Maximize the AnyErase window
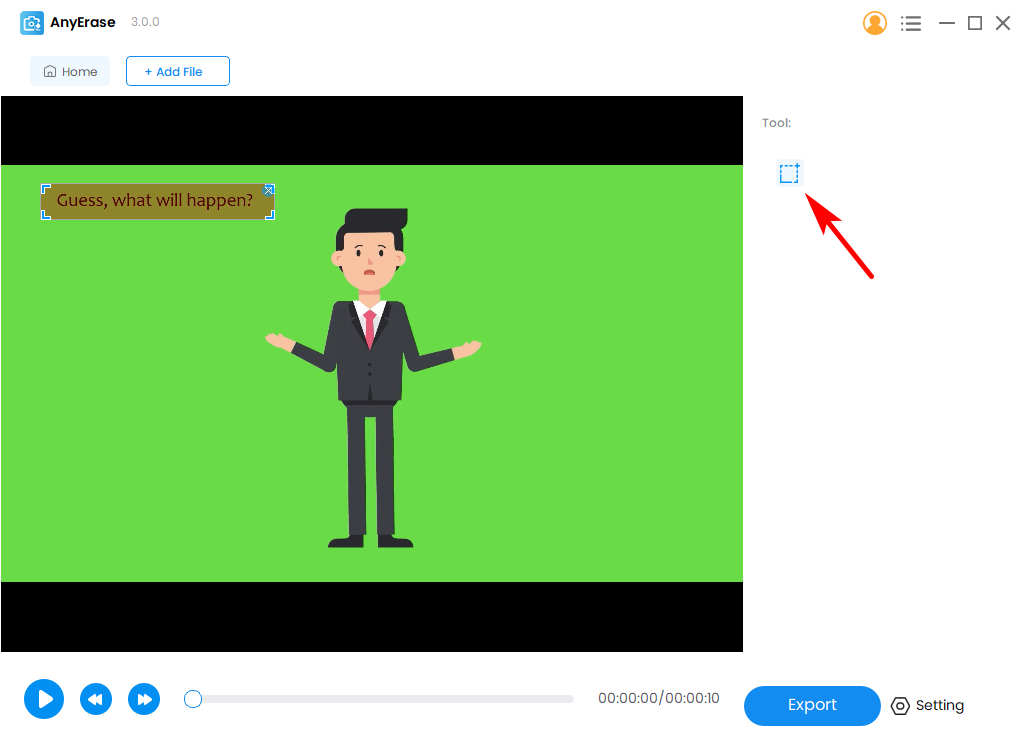Screen dimensions: 1024x738 [974, 24]
